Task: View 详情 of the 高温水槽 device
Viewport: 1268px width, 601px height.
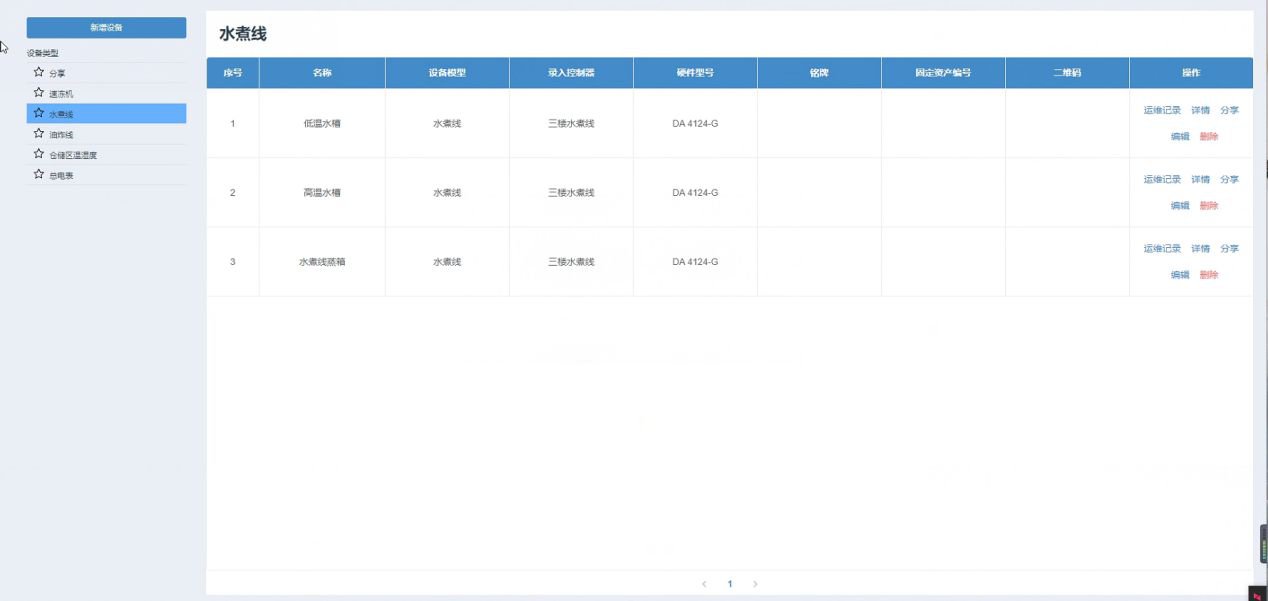Action: (1200, 180)
